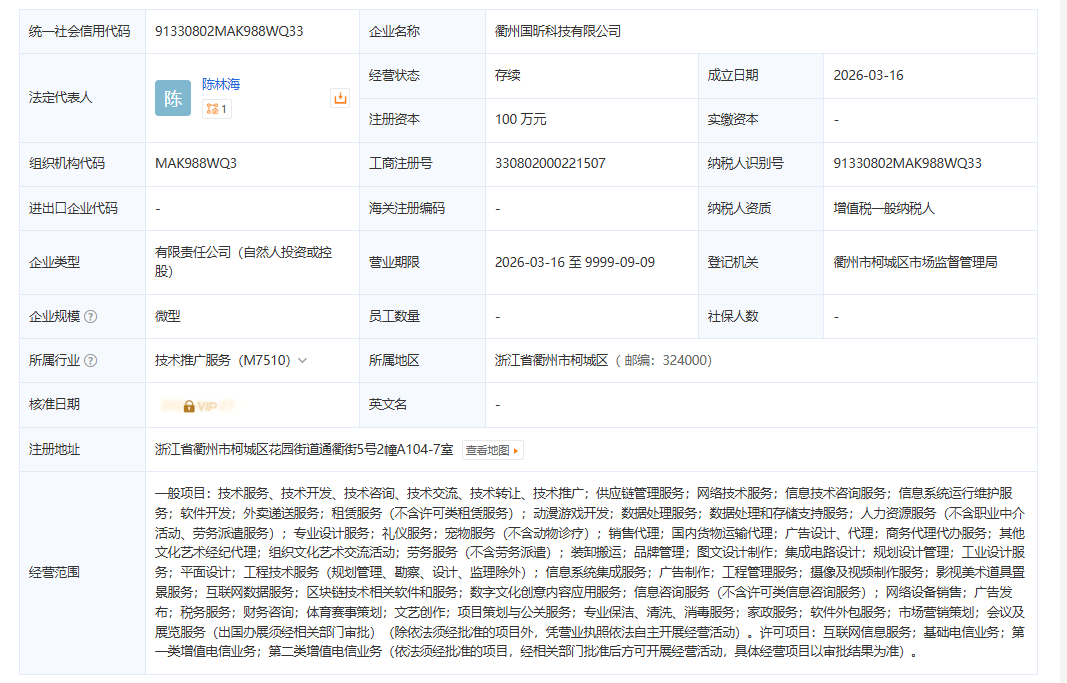Click the status value 存续
Viewport: 1067px width, 683px height.
coord(508,76)
